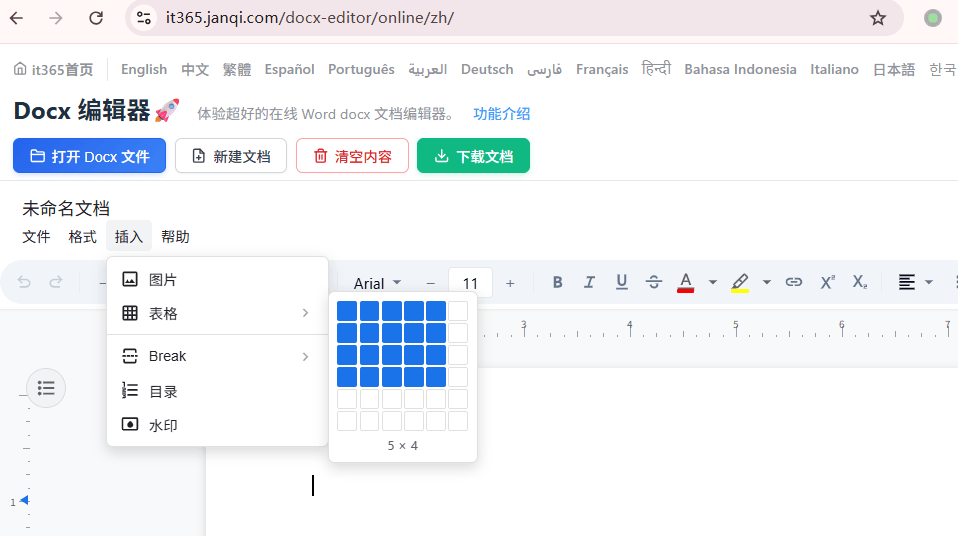Click the browser forward arrow
Screen dimensions: 958x536
[x=56, y=18]
